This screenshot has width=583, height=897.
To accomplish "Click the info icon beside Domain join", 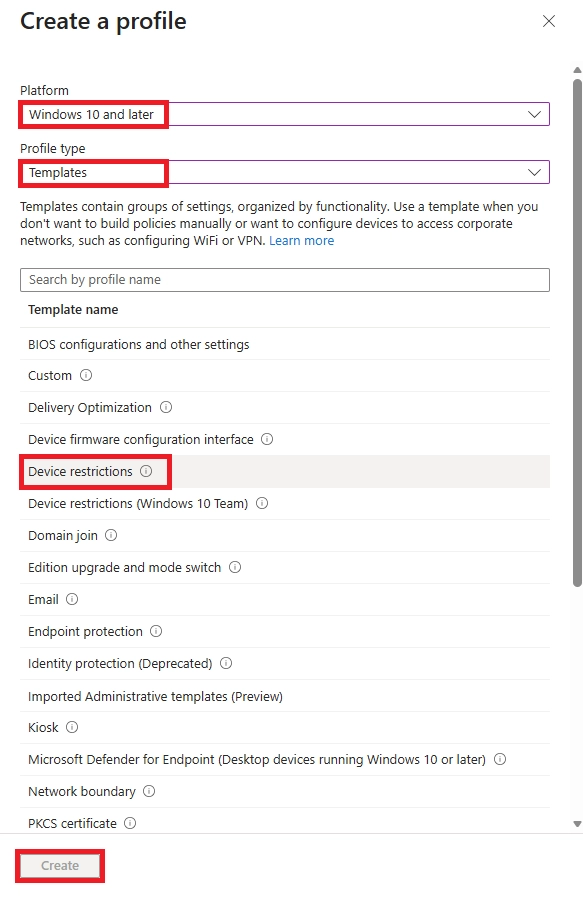I will [110, 535].
